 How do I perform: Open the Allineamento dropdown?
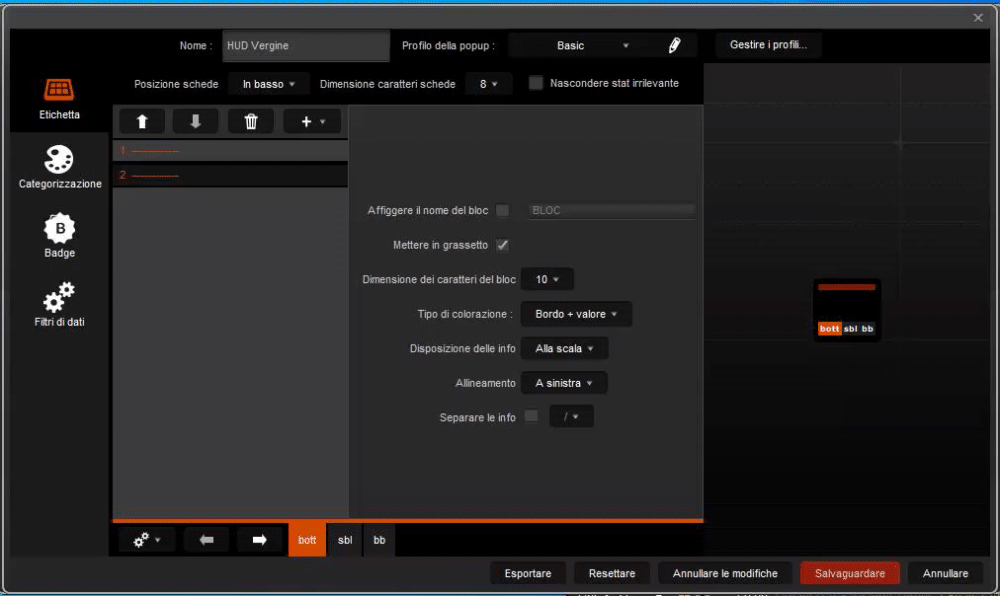(564, 382)
